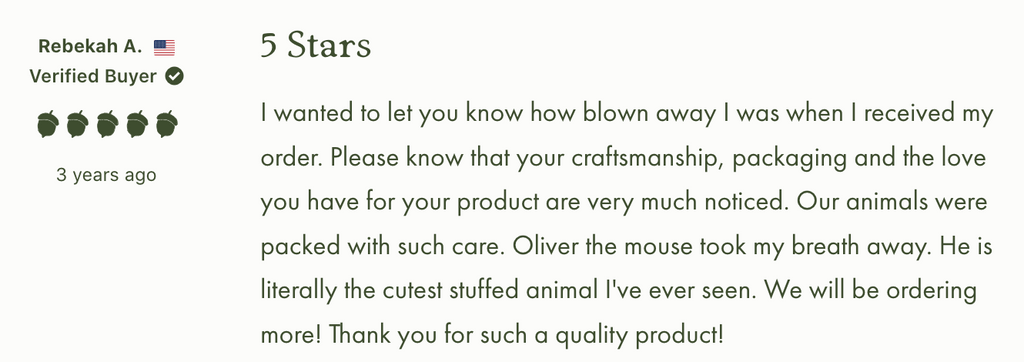Select the fifth acorn rating icon
The height and width of the screenshot is (362, 1024).
point(167,123)
